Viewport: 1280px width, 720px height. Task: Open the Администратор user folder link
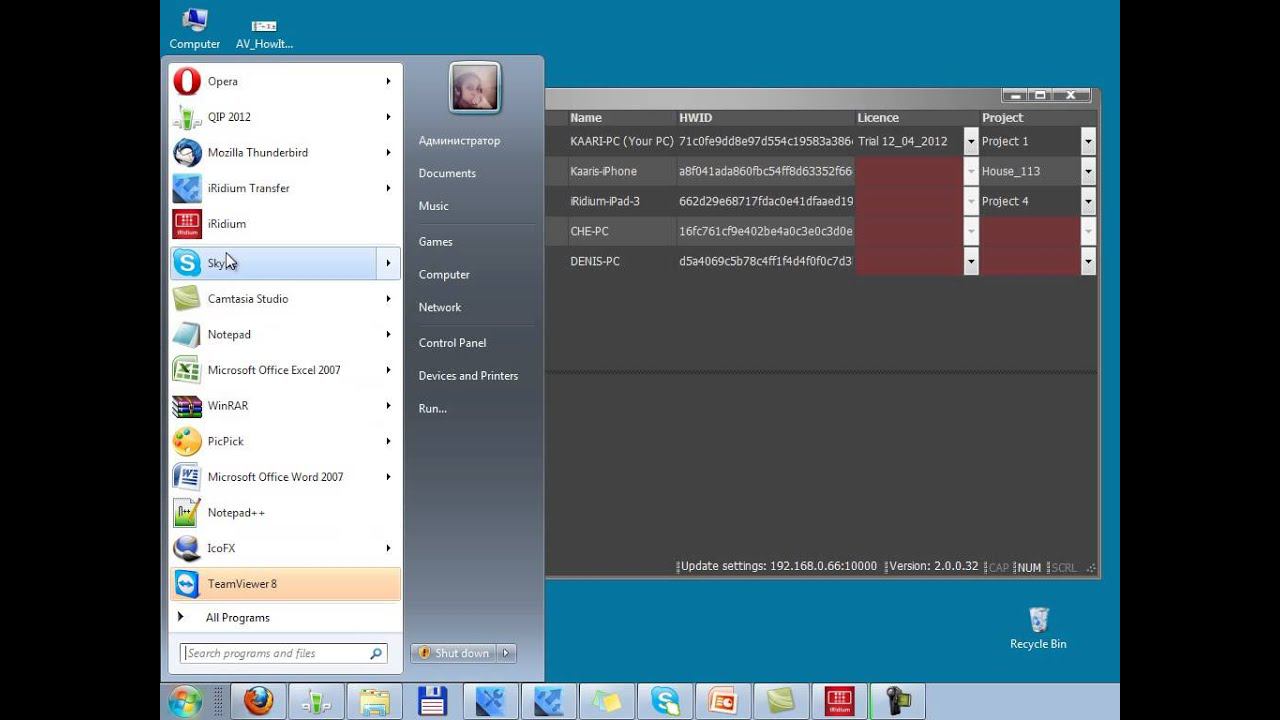click(459, 141)
